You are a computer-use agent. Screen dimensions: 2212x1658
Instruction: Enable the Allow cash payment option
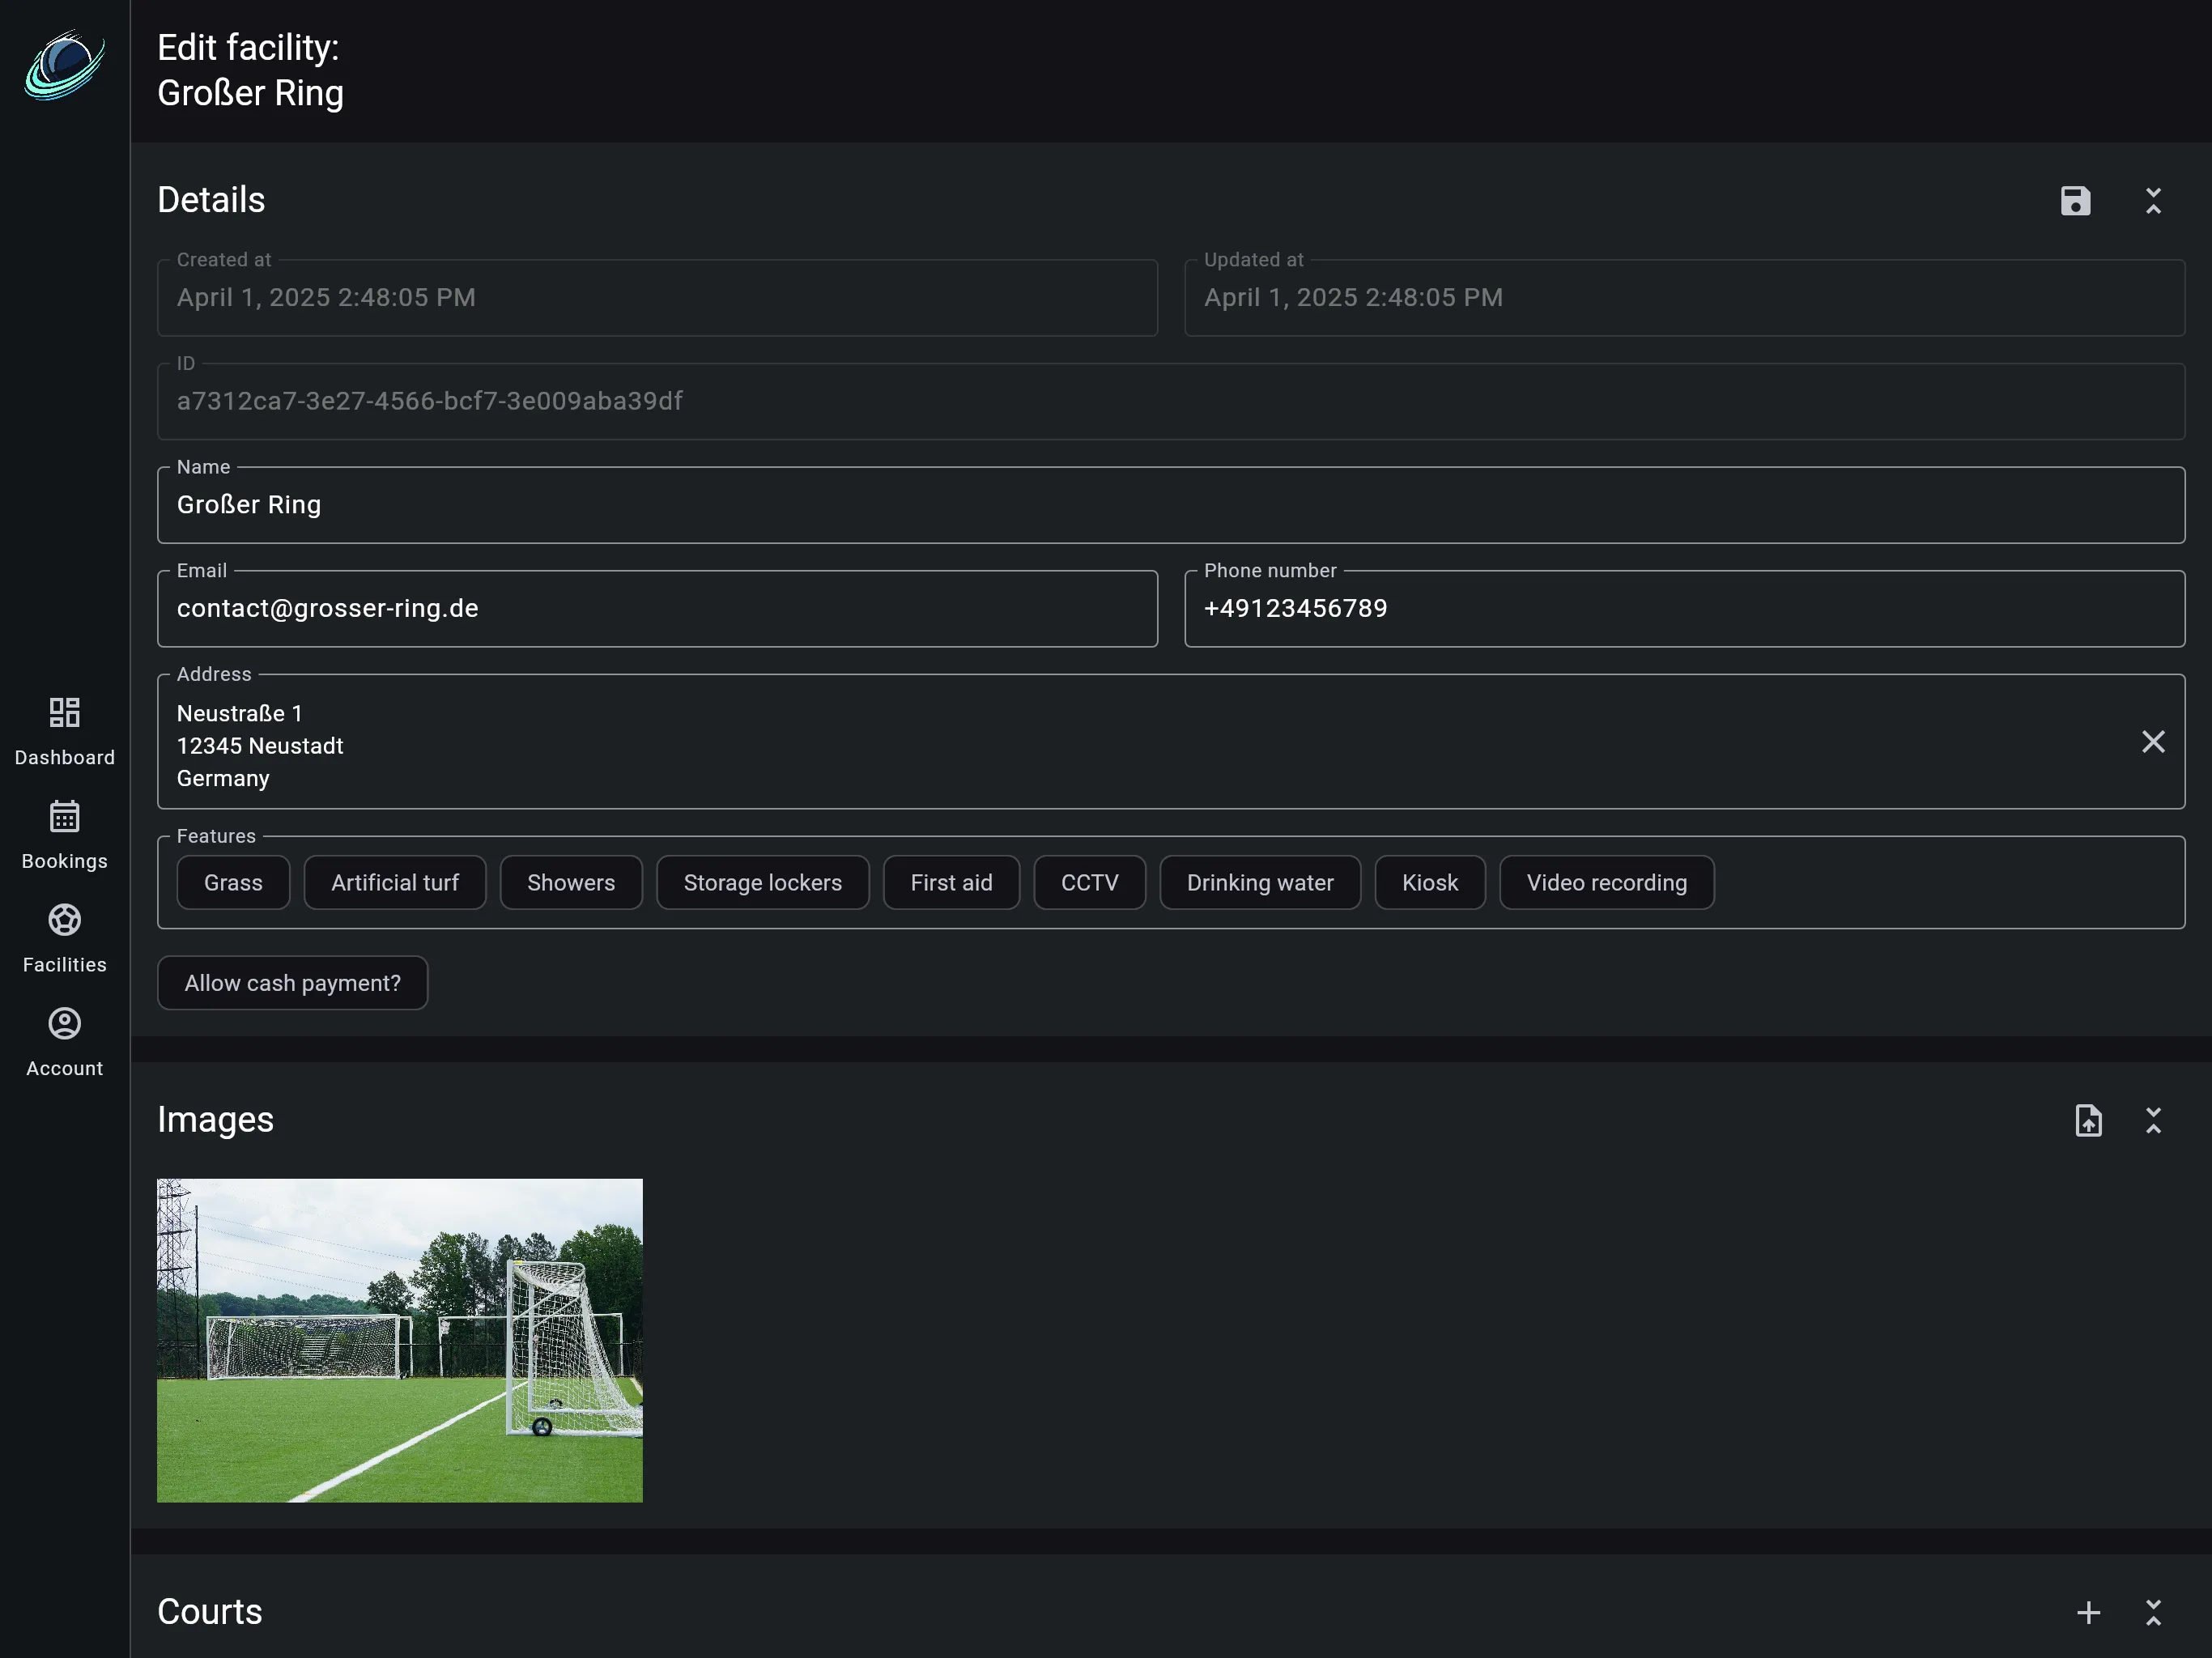pos(292,982)
